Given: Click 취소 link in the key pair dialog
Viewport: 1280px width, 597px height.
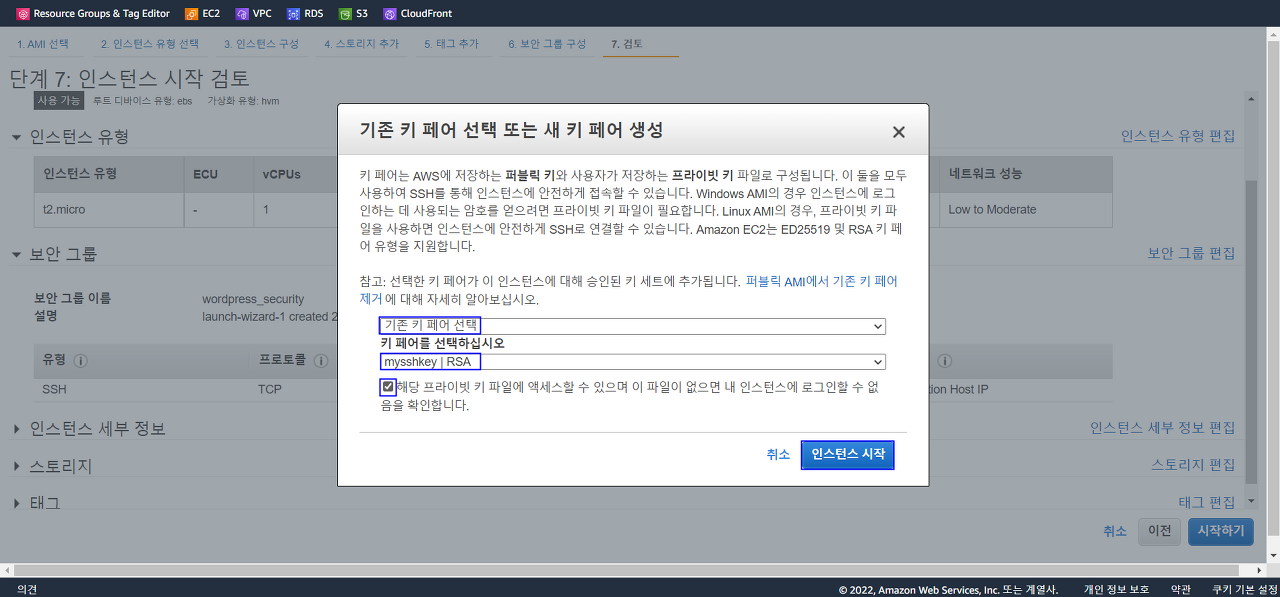Looking at the screenshot, I should click(x=778, y=454).
